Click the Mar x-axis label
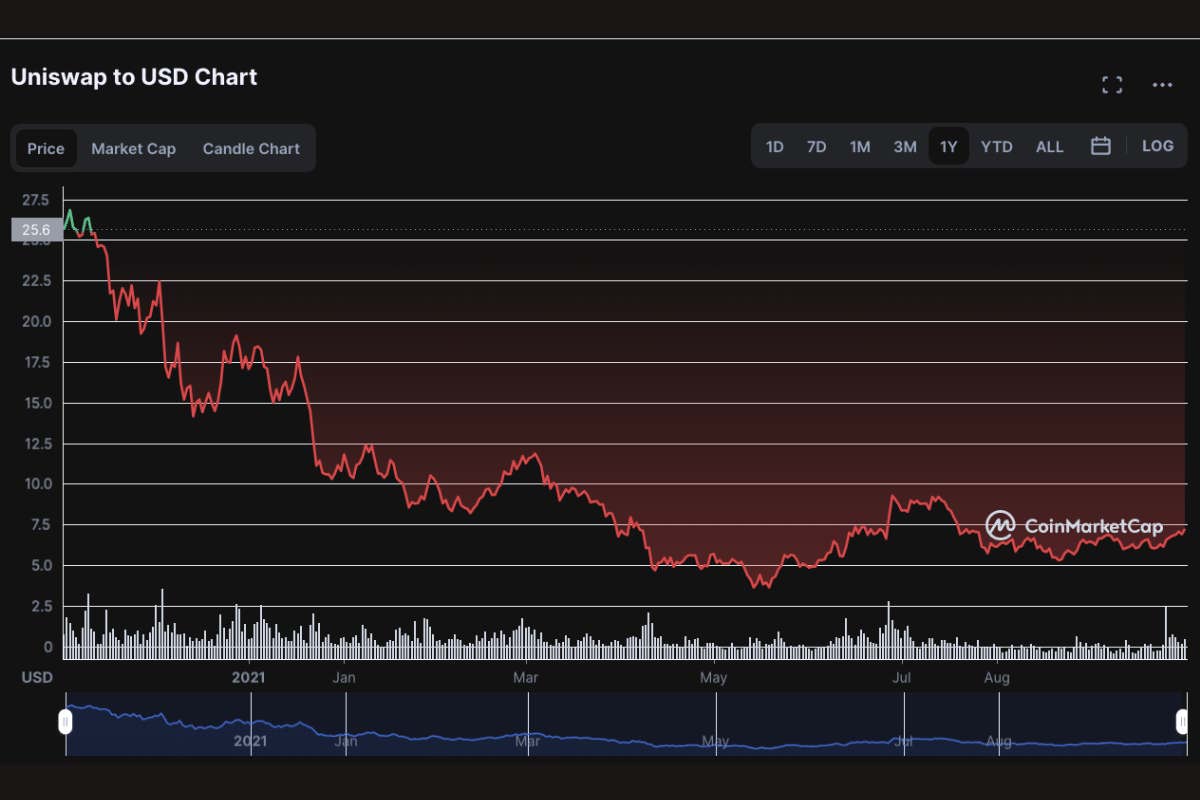This screenshot has width=1200, height=800. coord(526,677)
